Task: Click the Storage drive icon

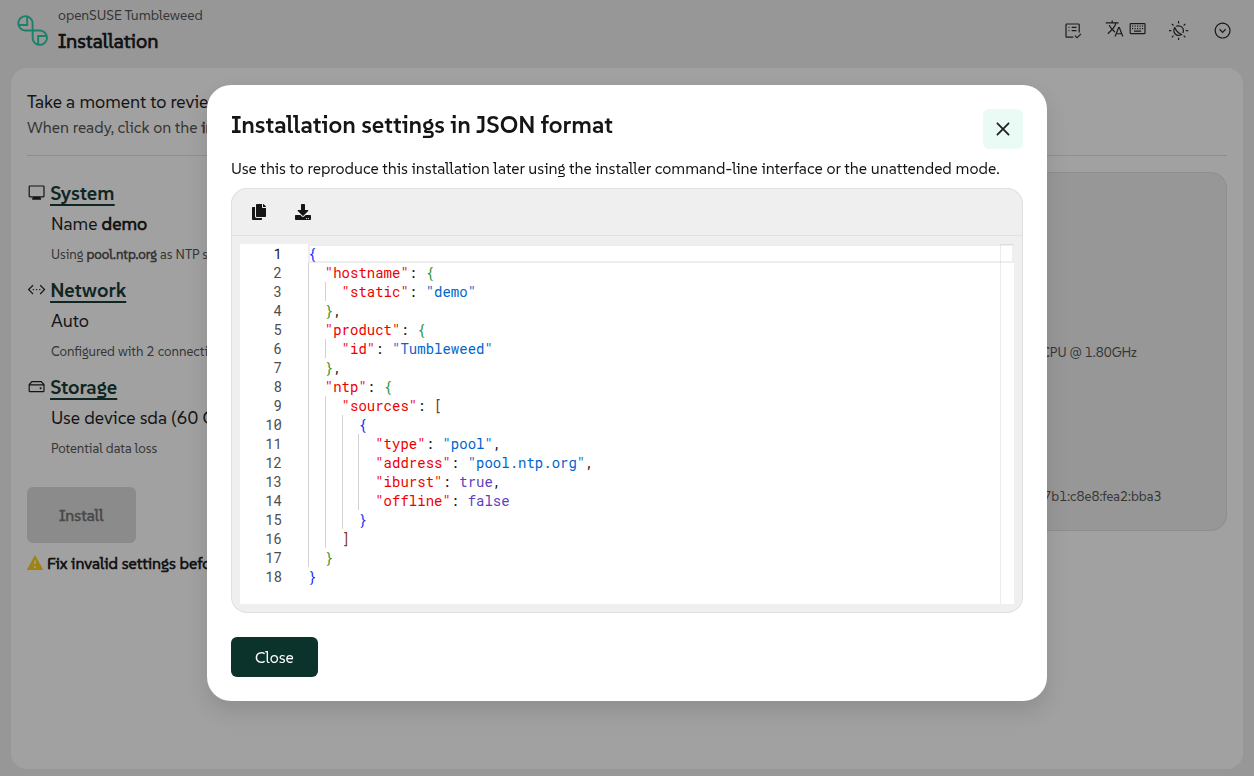Action: [36, 387]
